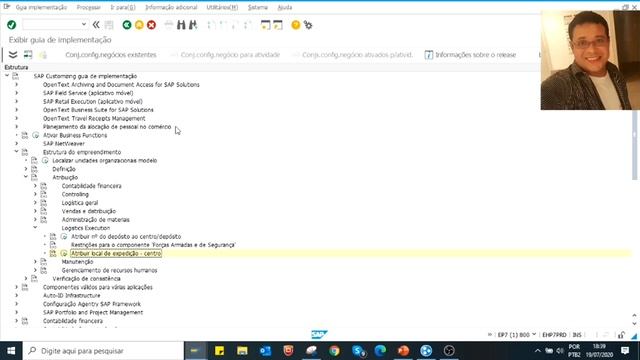Execute Atribuir local de expedição - centro icon
The width and height of the screenshot is (640, 360).
64,253
